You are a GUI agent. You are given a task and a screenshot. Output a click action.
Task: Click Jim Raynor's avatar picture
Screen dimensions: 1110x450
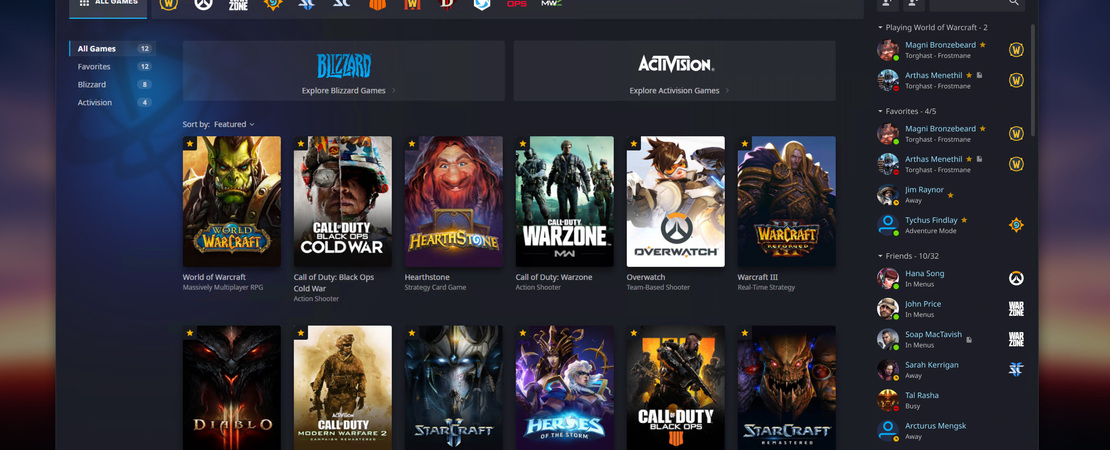pyautogui.click(x=888, y=195)
